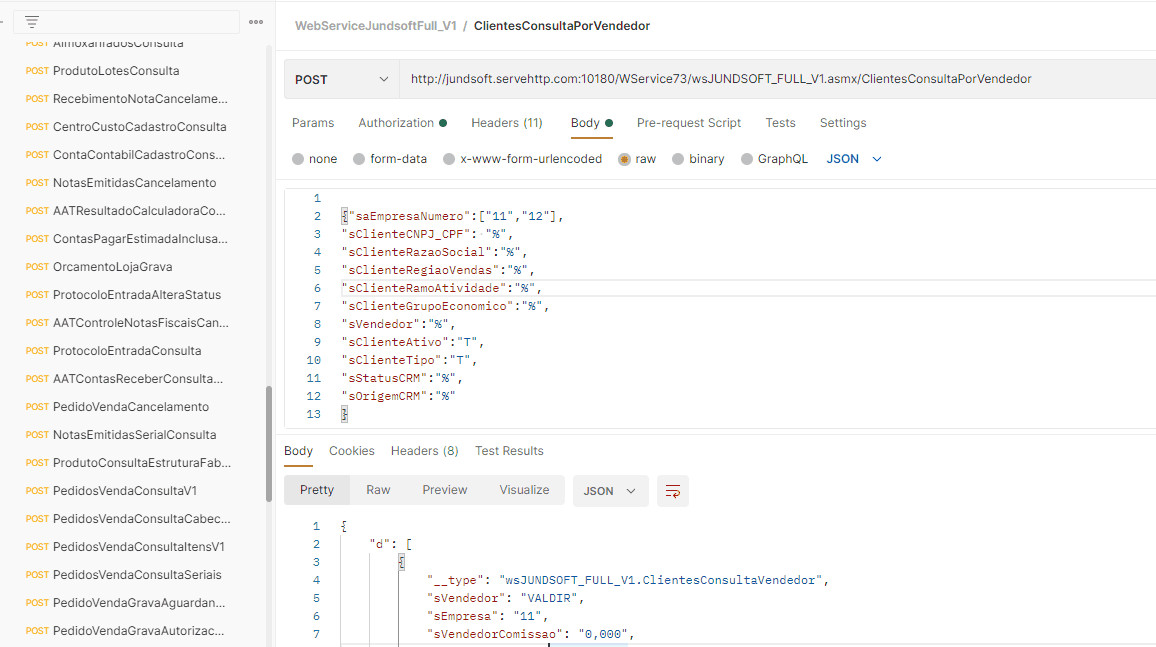The image size is (1156, 647).
Task: Switch to Visualize response view
Action: [x=524, y=490]
